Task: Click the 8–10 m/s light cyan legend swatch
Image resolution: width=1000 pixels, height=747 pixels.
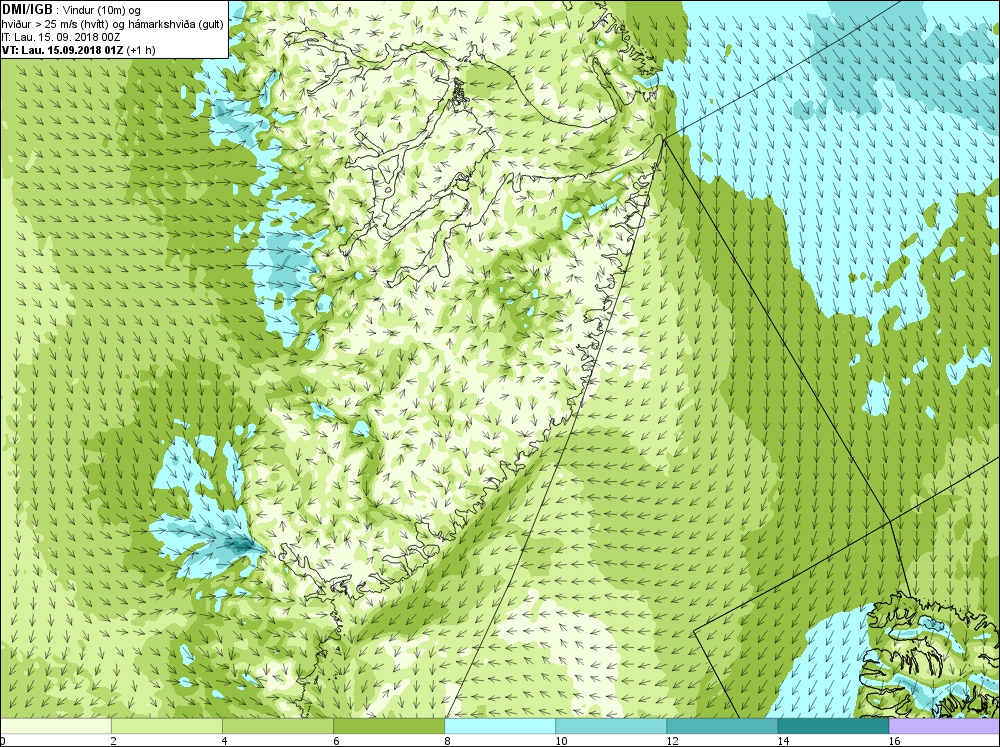Action: (x=500, y=726)
